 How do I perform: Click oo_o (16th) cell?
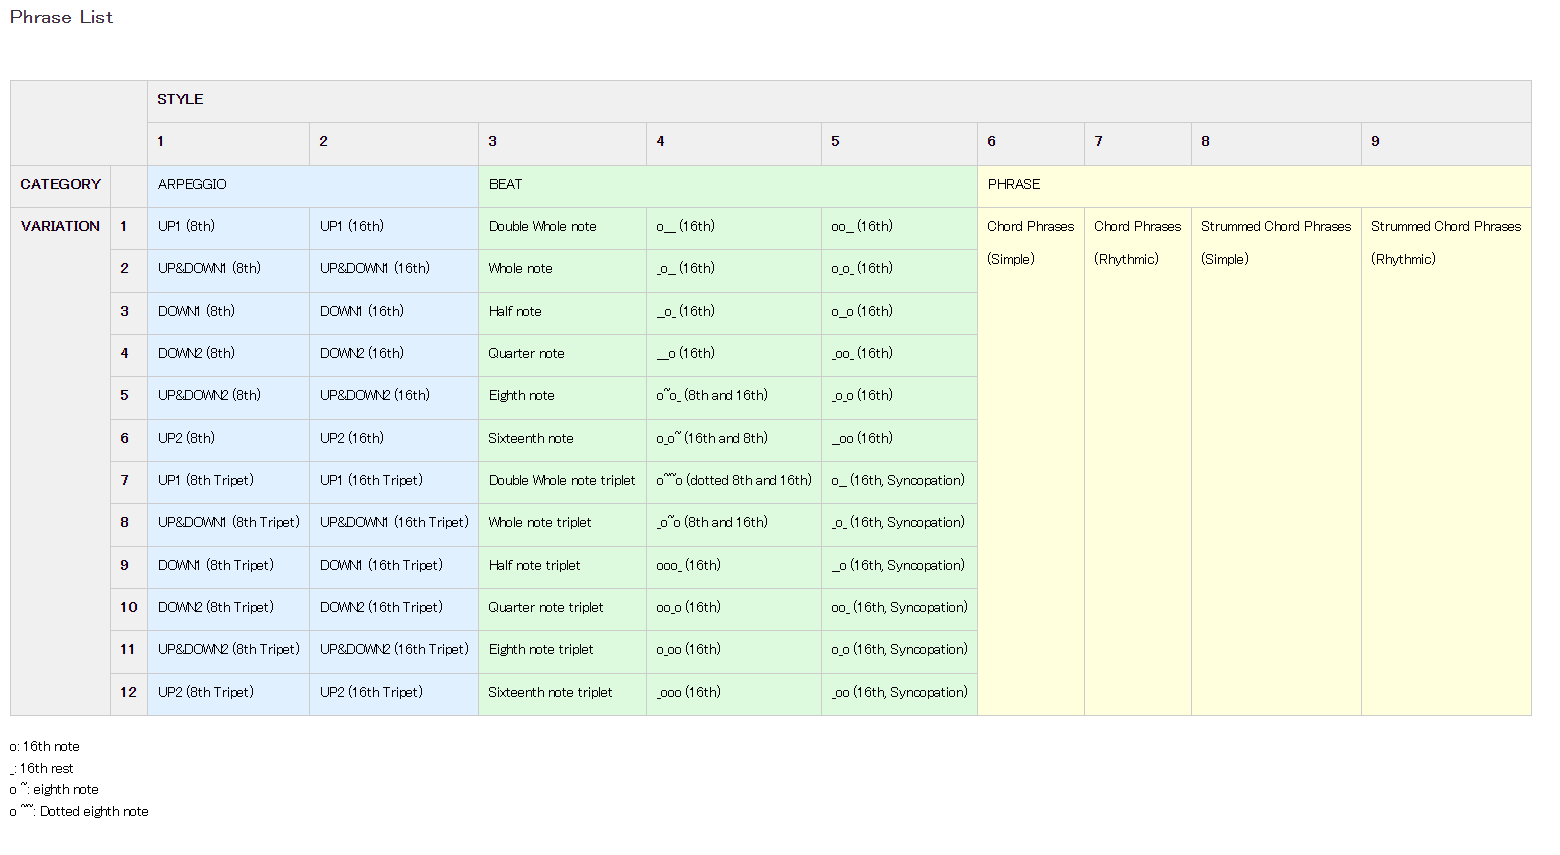pos(734,609)
